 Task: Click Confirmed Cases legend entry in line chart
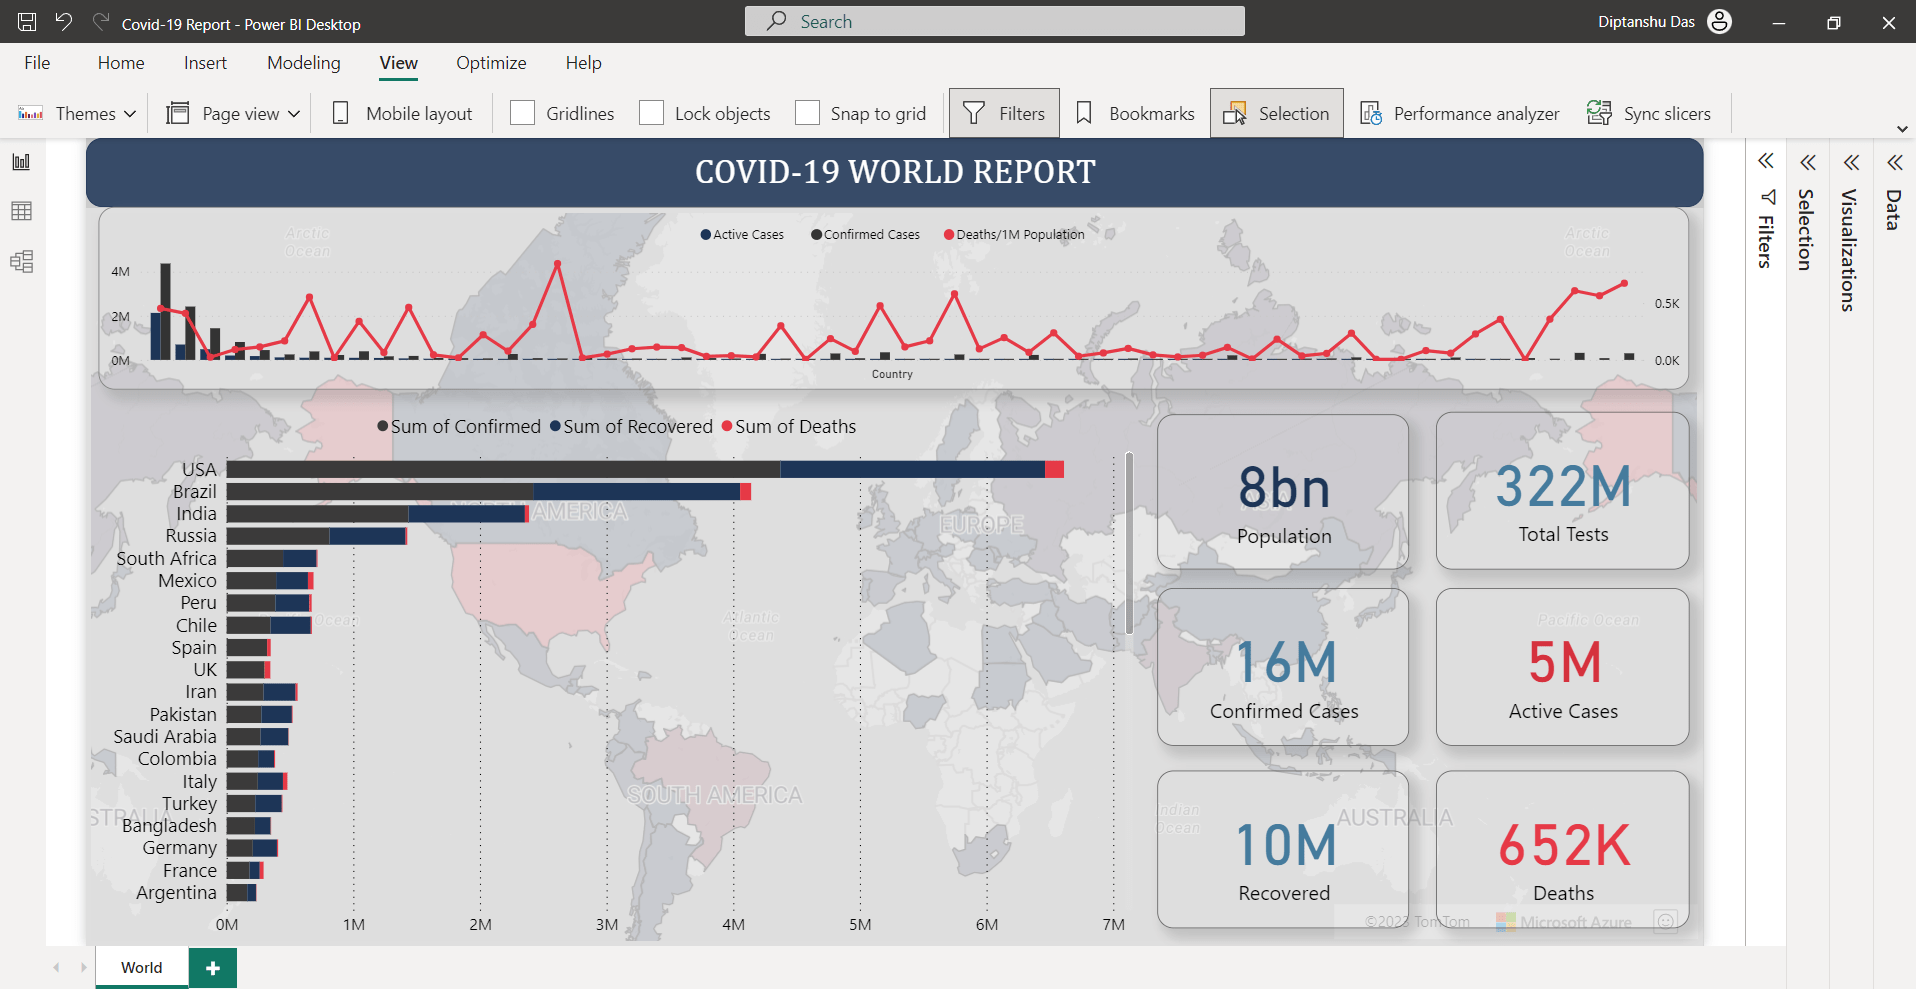point(865,235)
